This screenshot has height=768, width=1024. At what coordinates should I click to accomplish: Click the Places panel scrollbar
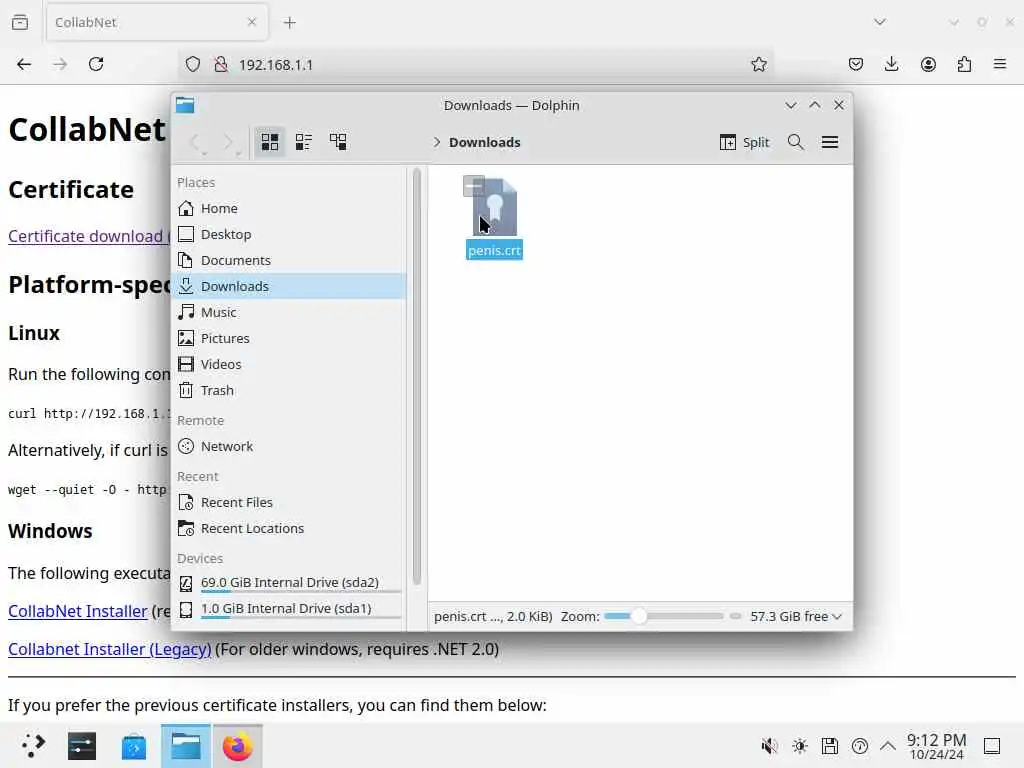(x=417, y=377)
